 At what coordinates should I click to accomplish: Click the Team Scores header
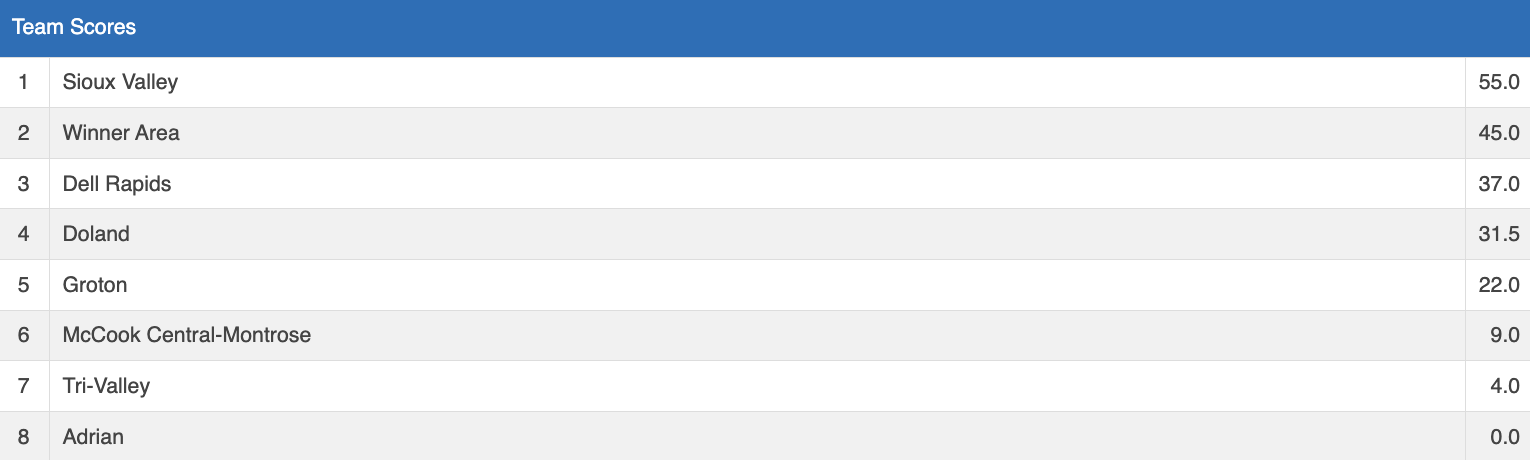click(74, 28)
